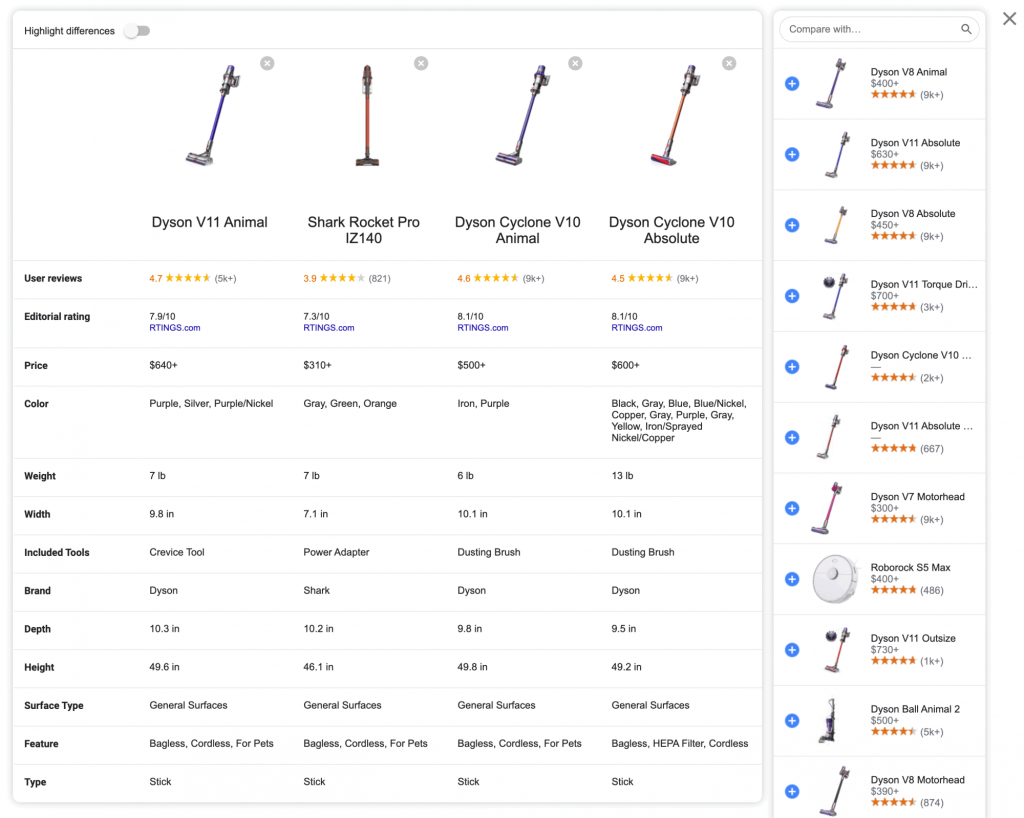Click the Gray, Green, Orange color cell

[350, 403]
